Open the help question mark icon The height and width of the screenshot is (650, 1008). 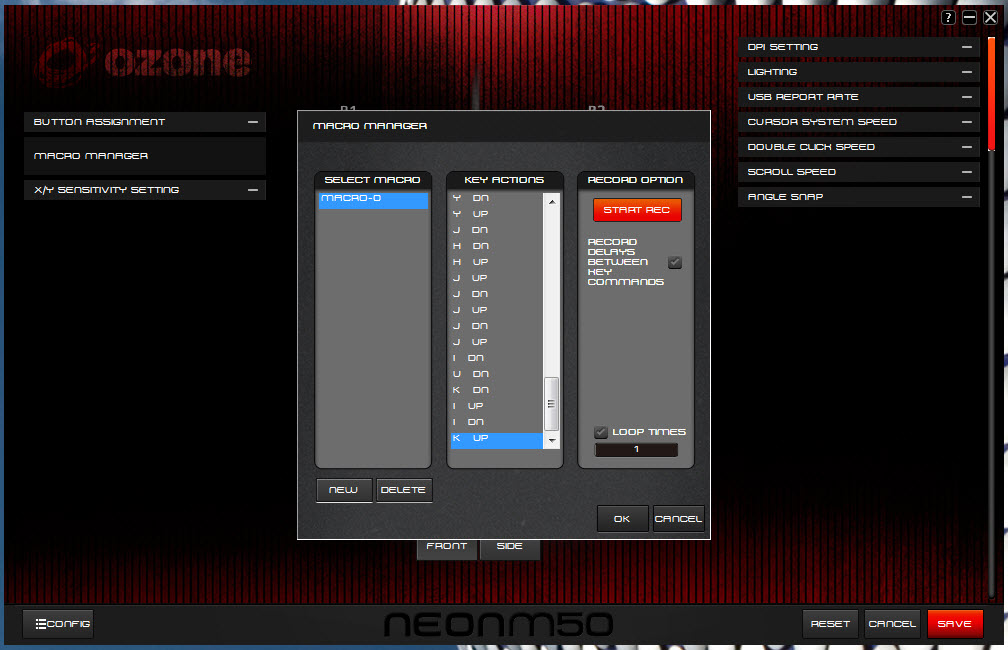tap(948, 17)
